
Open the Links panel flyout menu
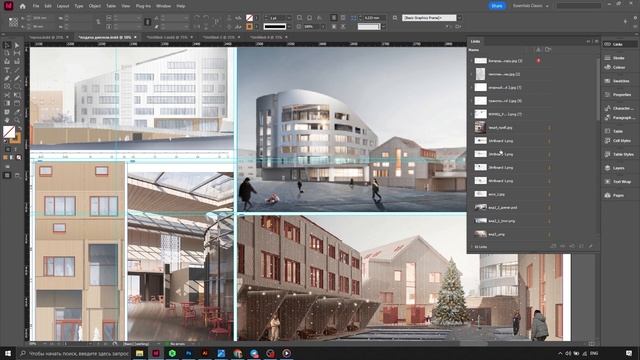point(596,42)
